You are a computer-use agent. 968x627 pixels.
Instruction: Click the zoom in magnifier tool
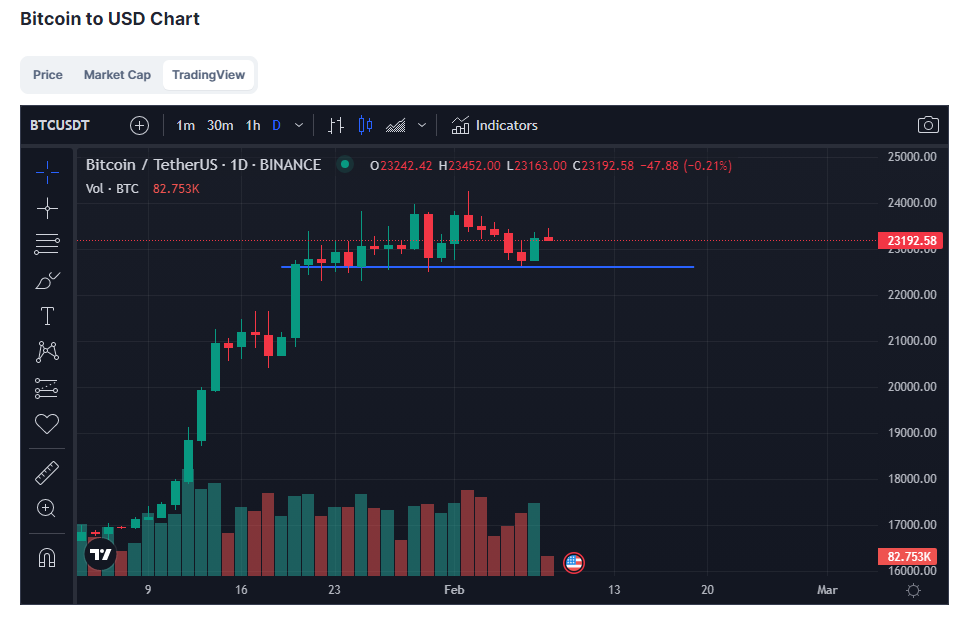point(47,508)
